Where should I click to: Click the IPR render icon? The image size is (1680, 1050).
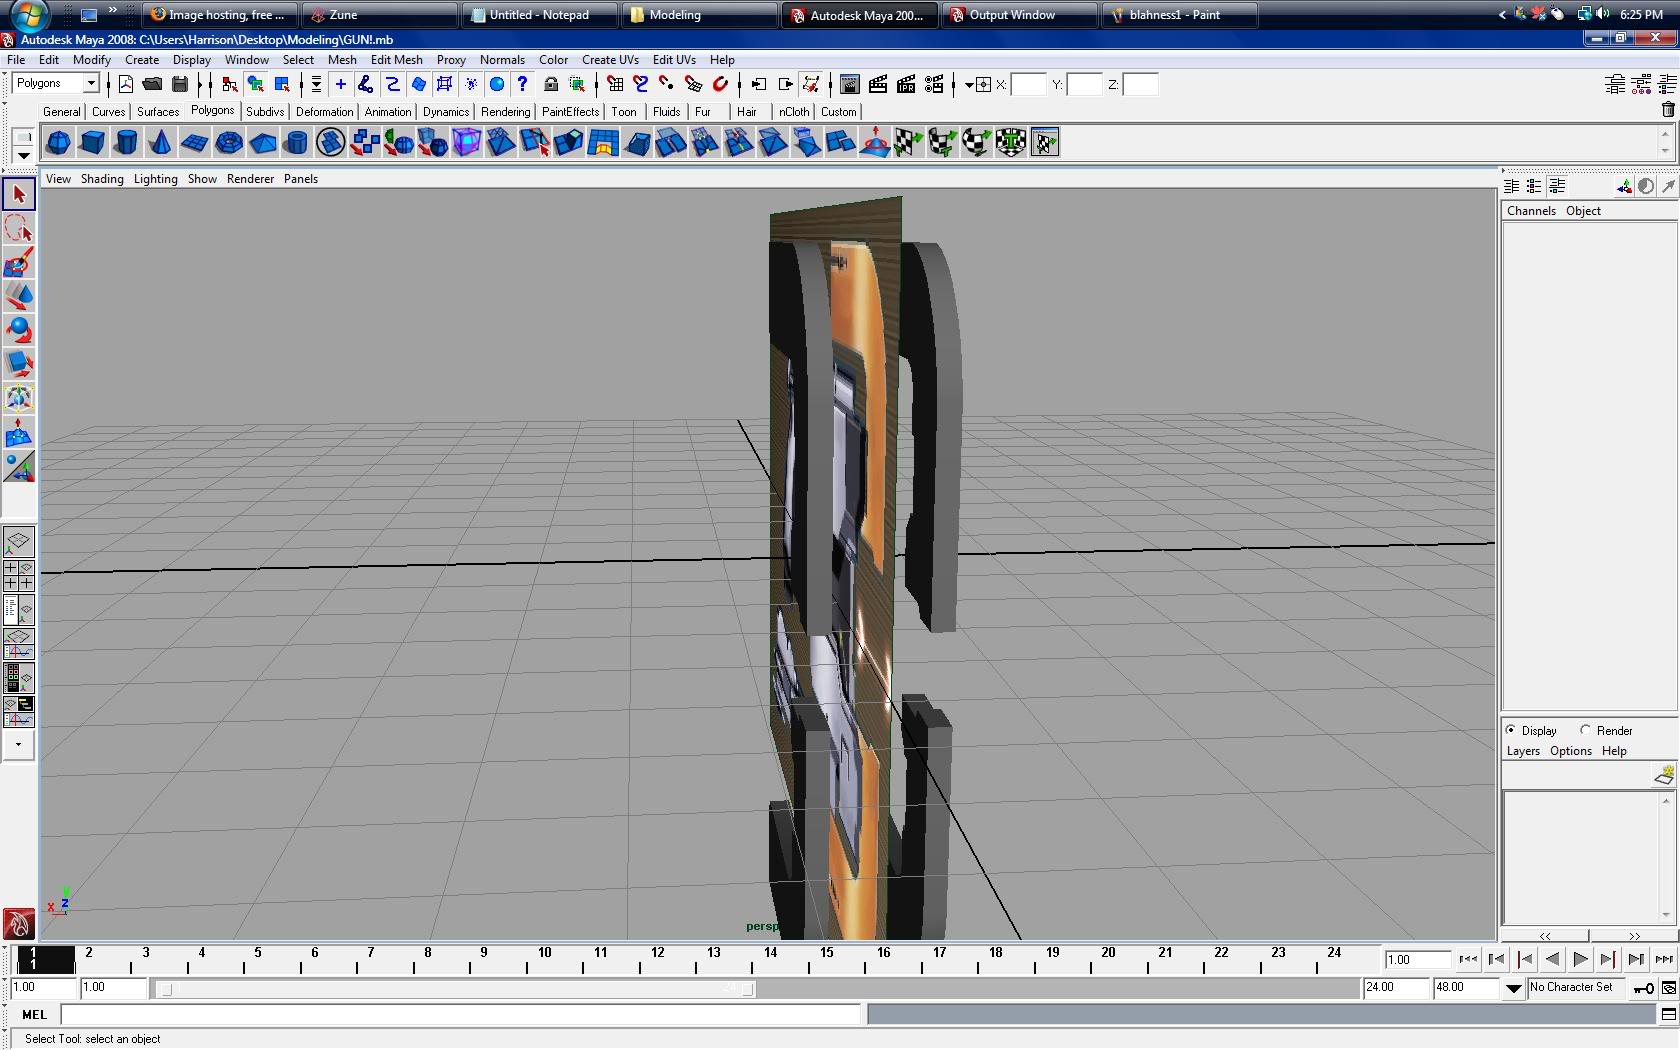[906, 85]
